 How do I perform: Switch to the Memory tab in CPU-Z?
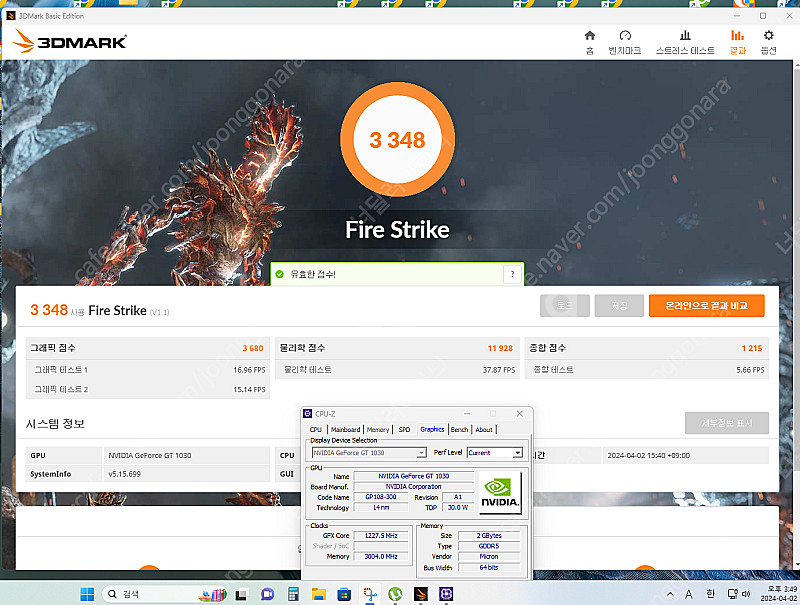pyautogui.click(x=378, y=430)
